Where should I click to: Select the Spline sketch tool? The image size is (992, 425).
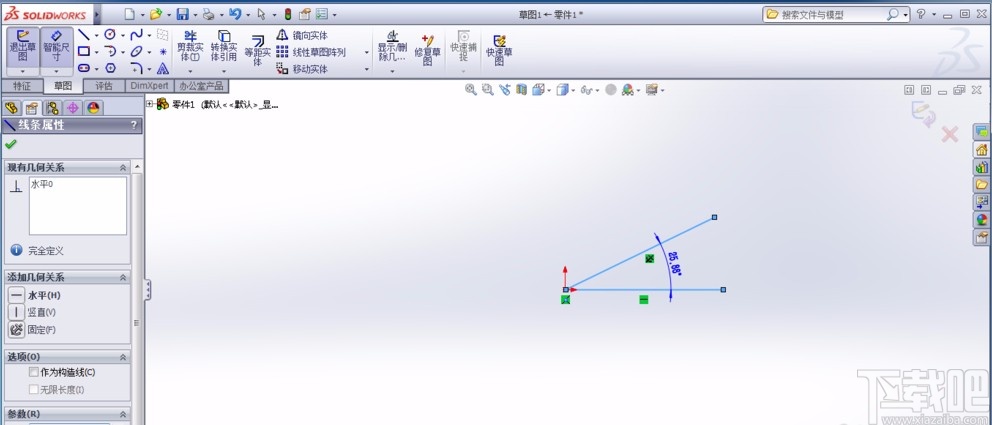click(137, 35)
